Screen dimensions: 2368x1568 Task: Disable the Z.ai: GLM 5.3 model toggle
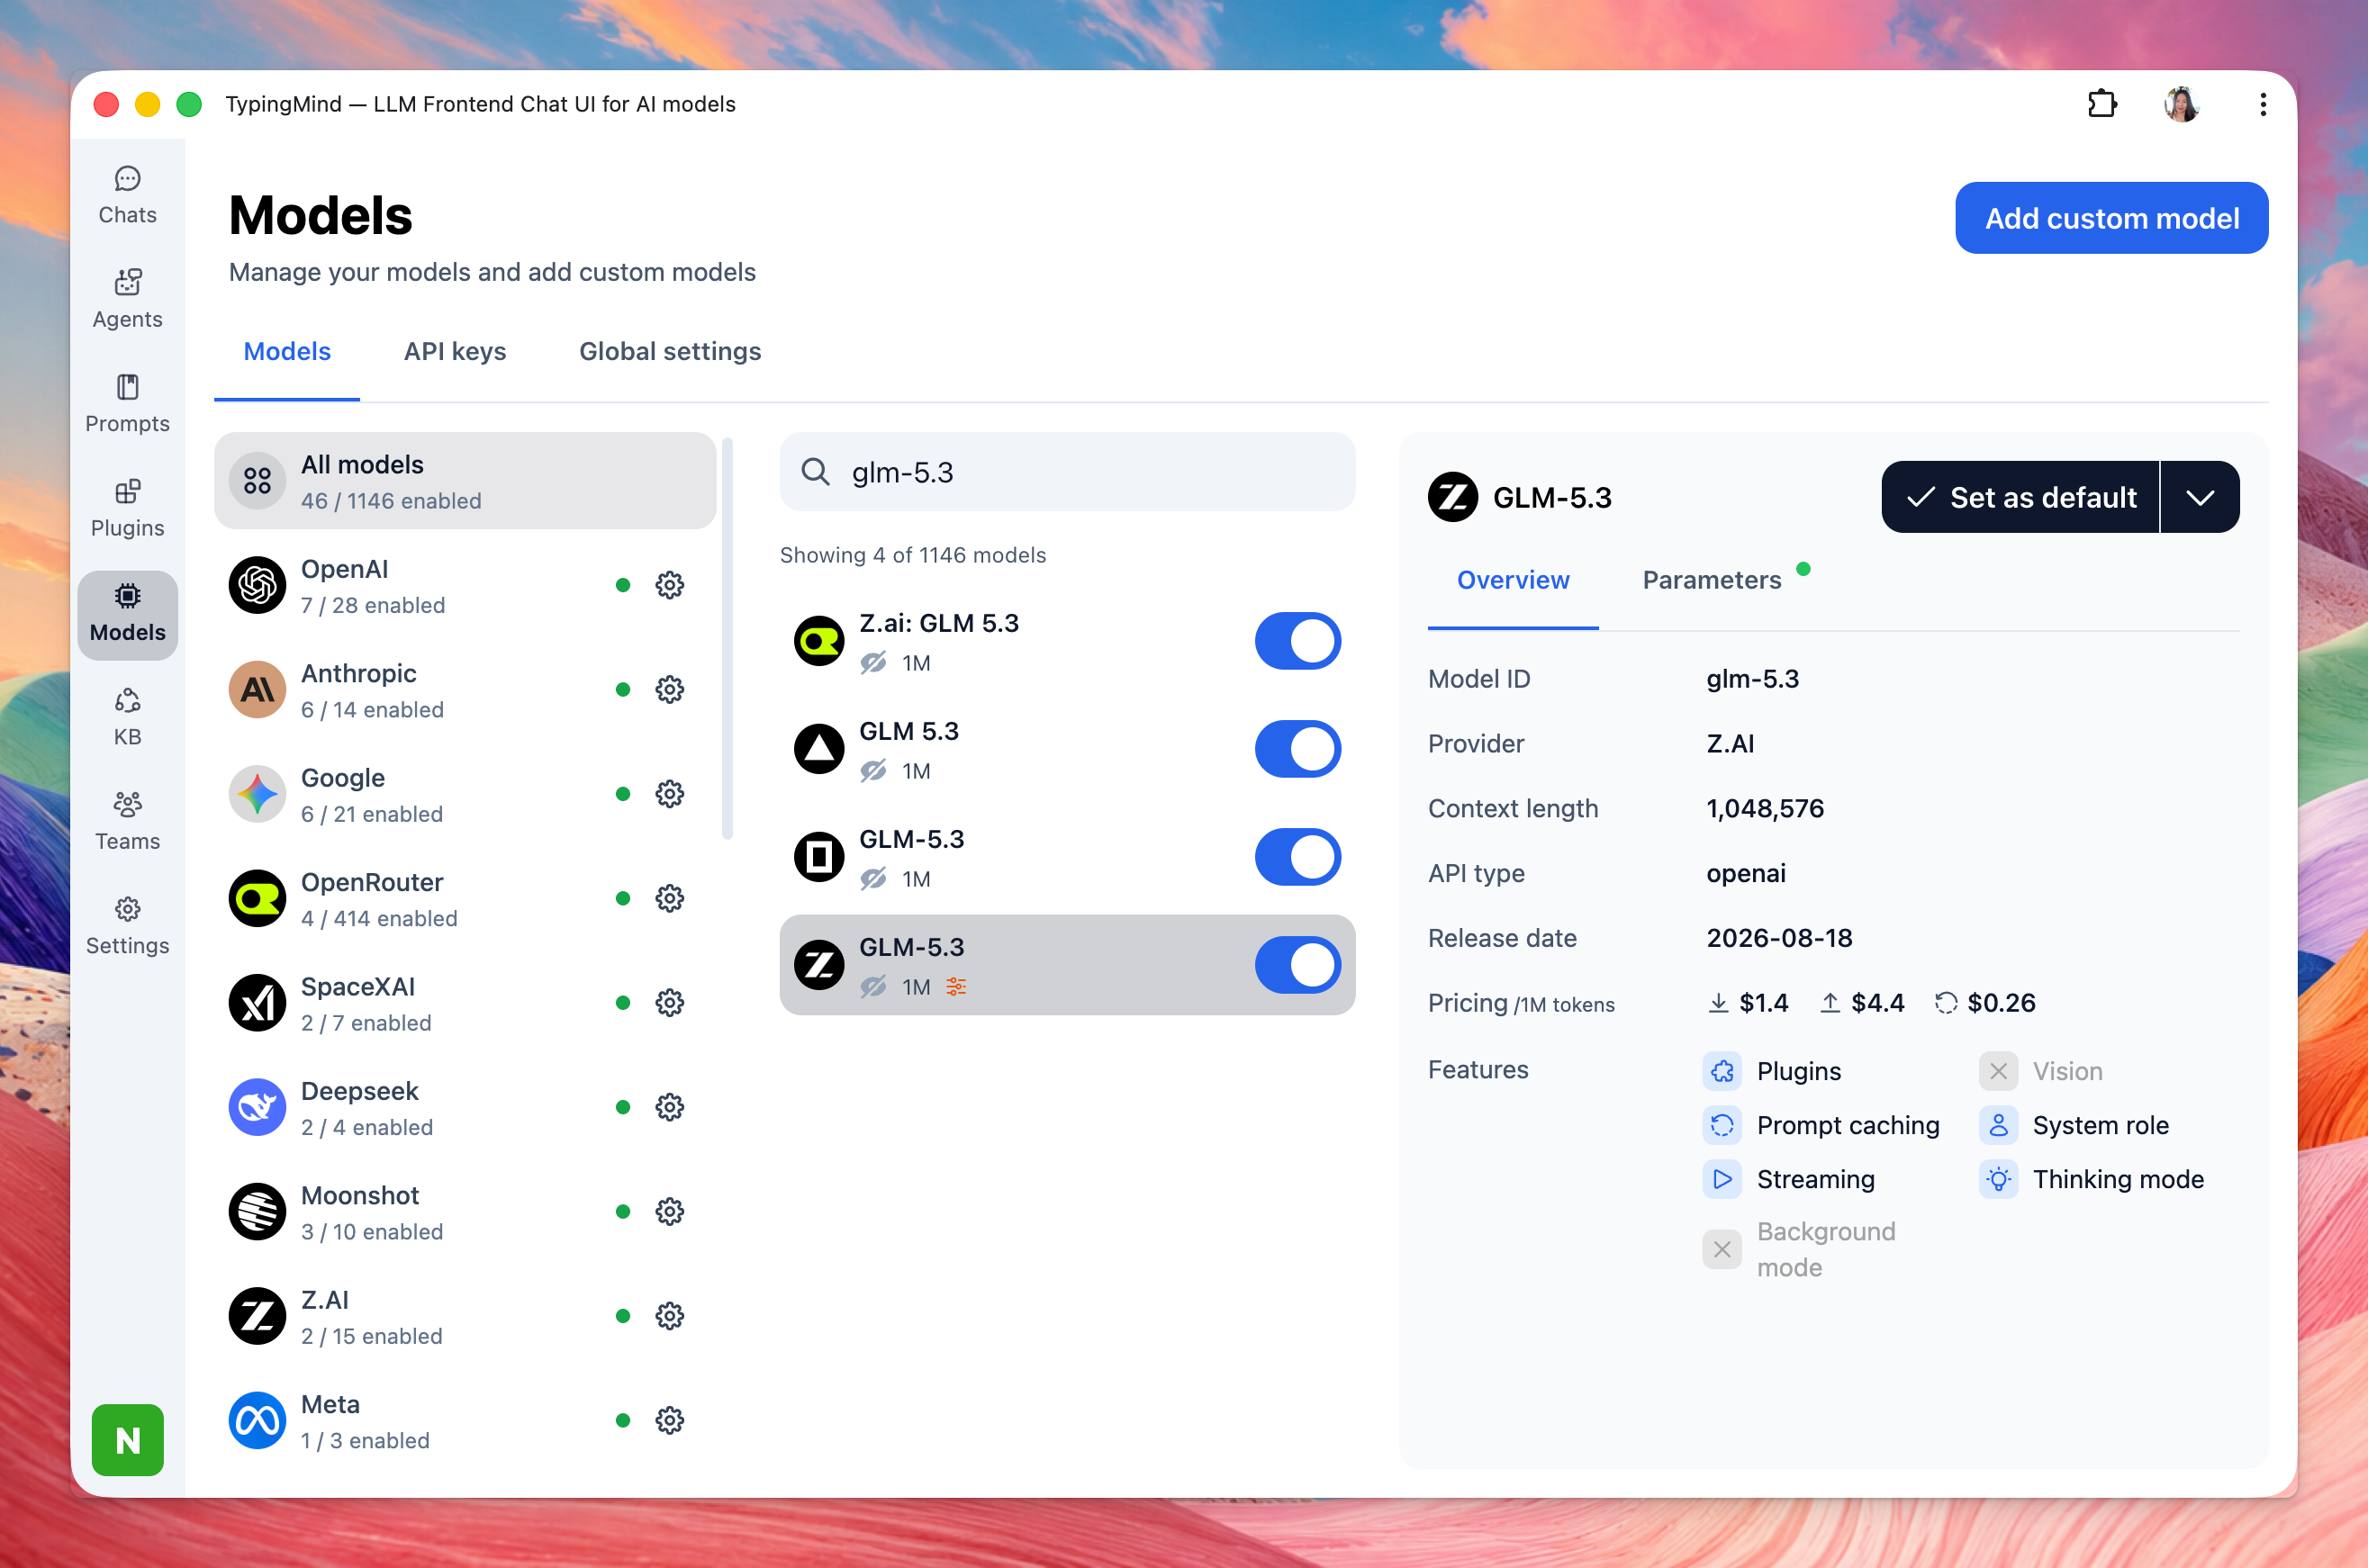click(1297, 641)
